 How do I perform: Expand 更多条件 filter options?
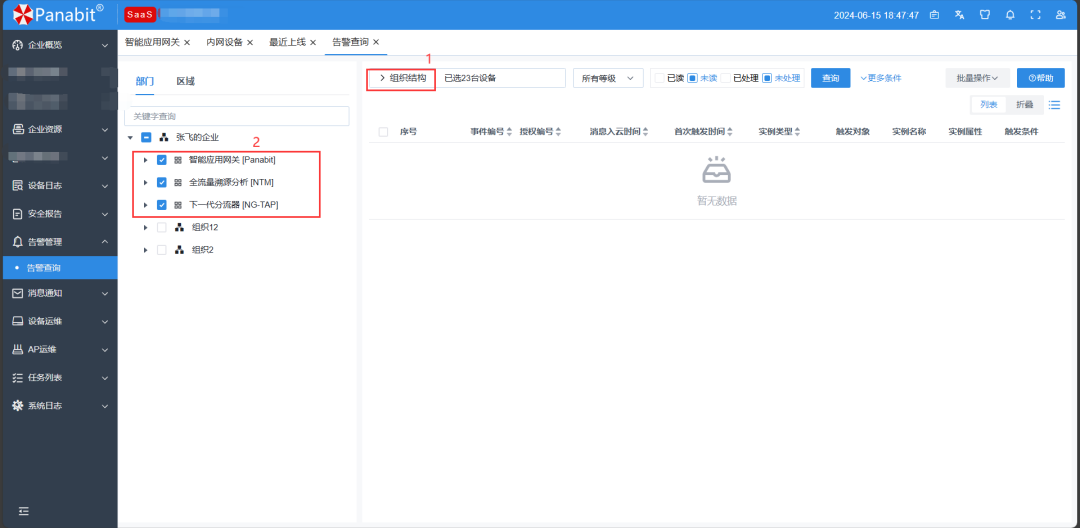pos(880,78)
